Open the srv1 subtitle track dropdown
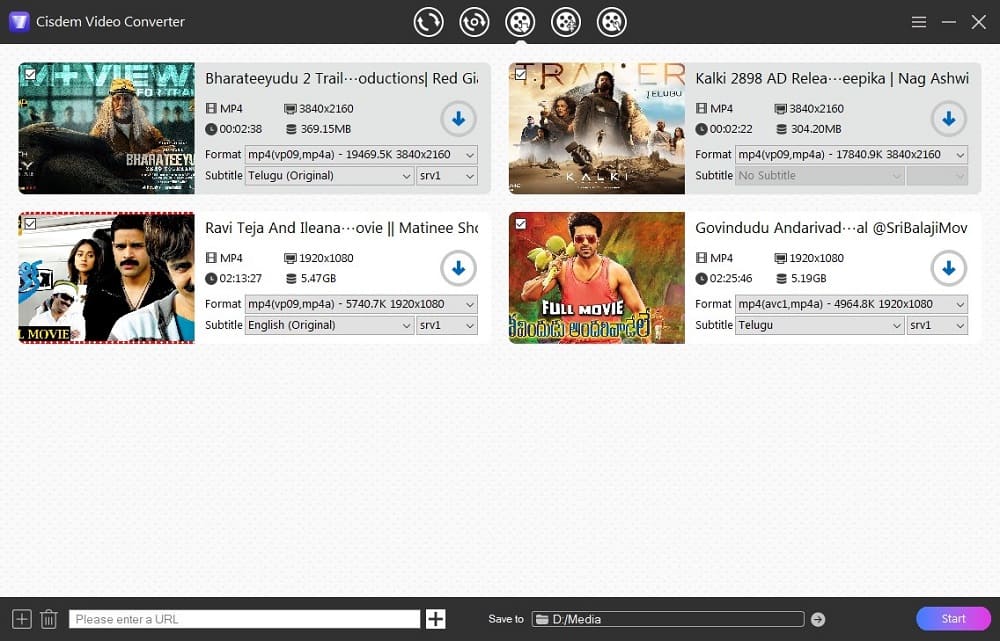The width and height of the screenshot is (1000, 641). pyautogui.click(x=447, y=175)
